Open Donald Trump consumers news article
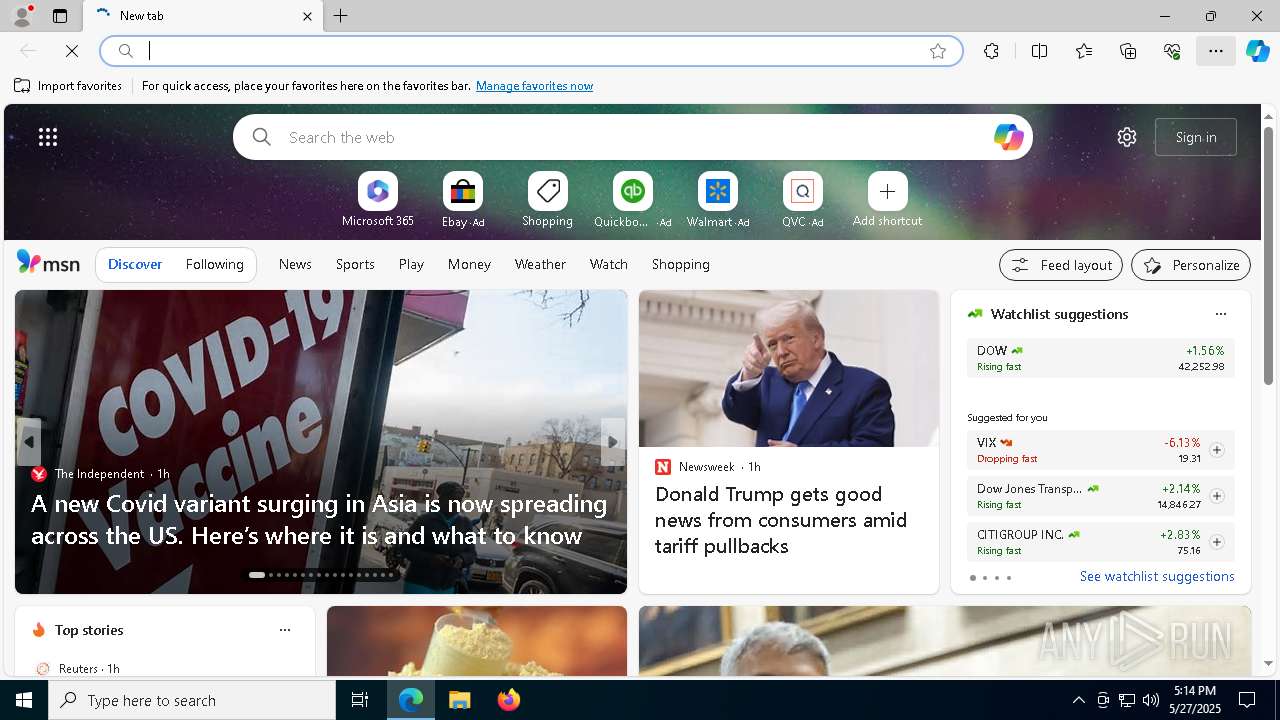1280x720 pixels. tap(781, 520)
